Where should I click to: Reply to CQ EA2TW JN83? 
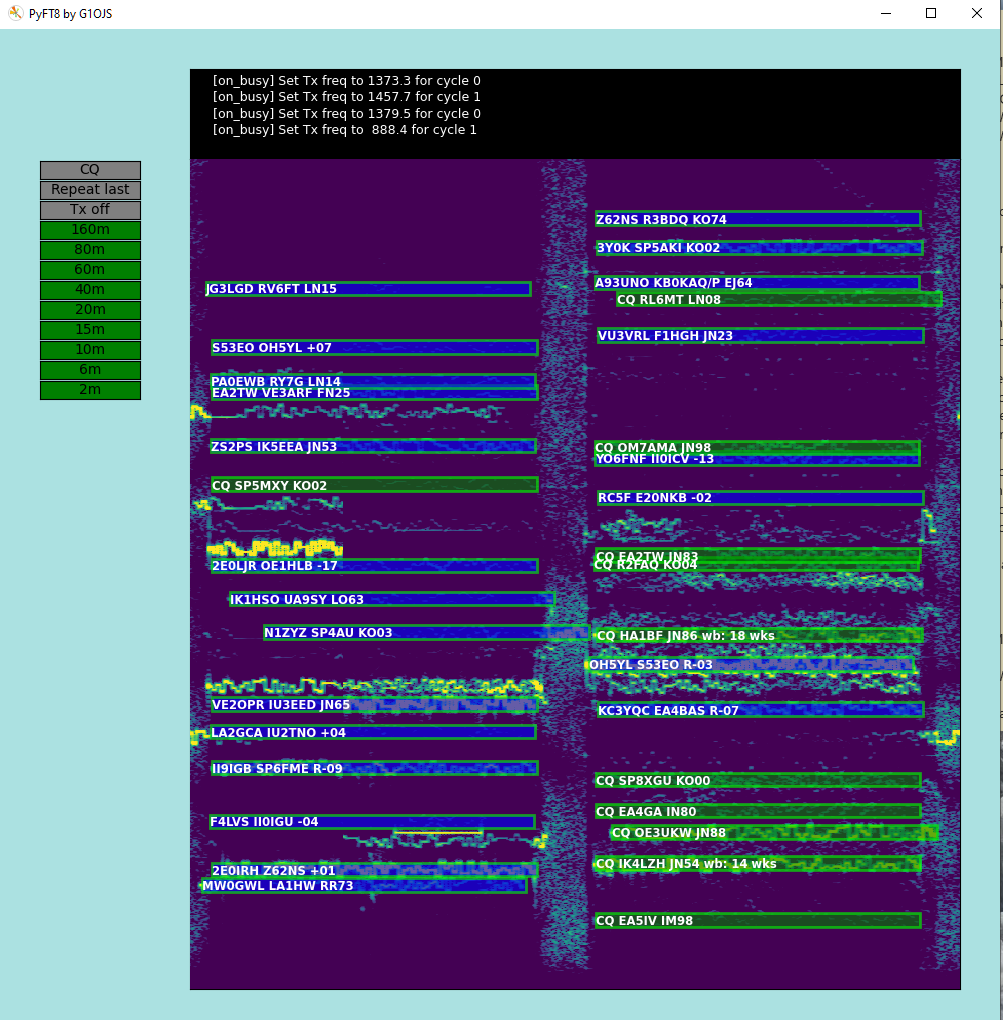[x=757, y=555]
